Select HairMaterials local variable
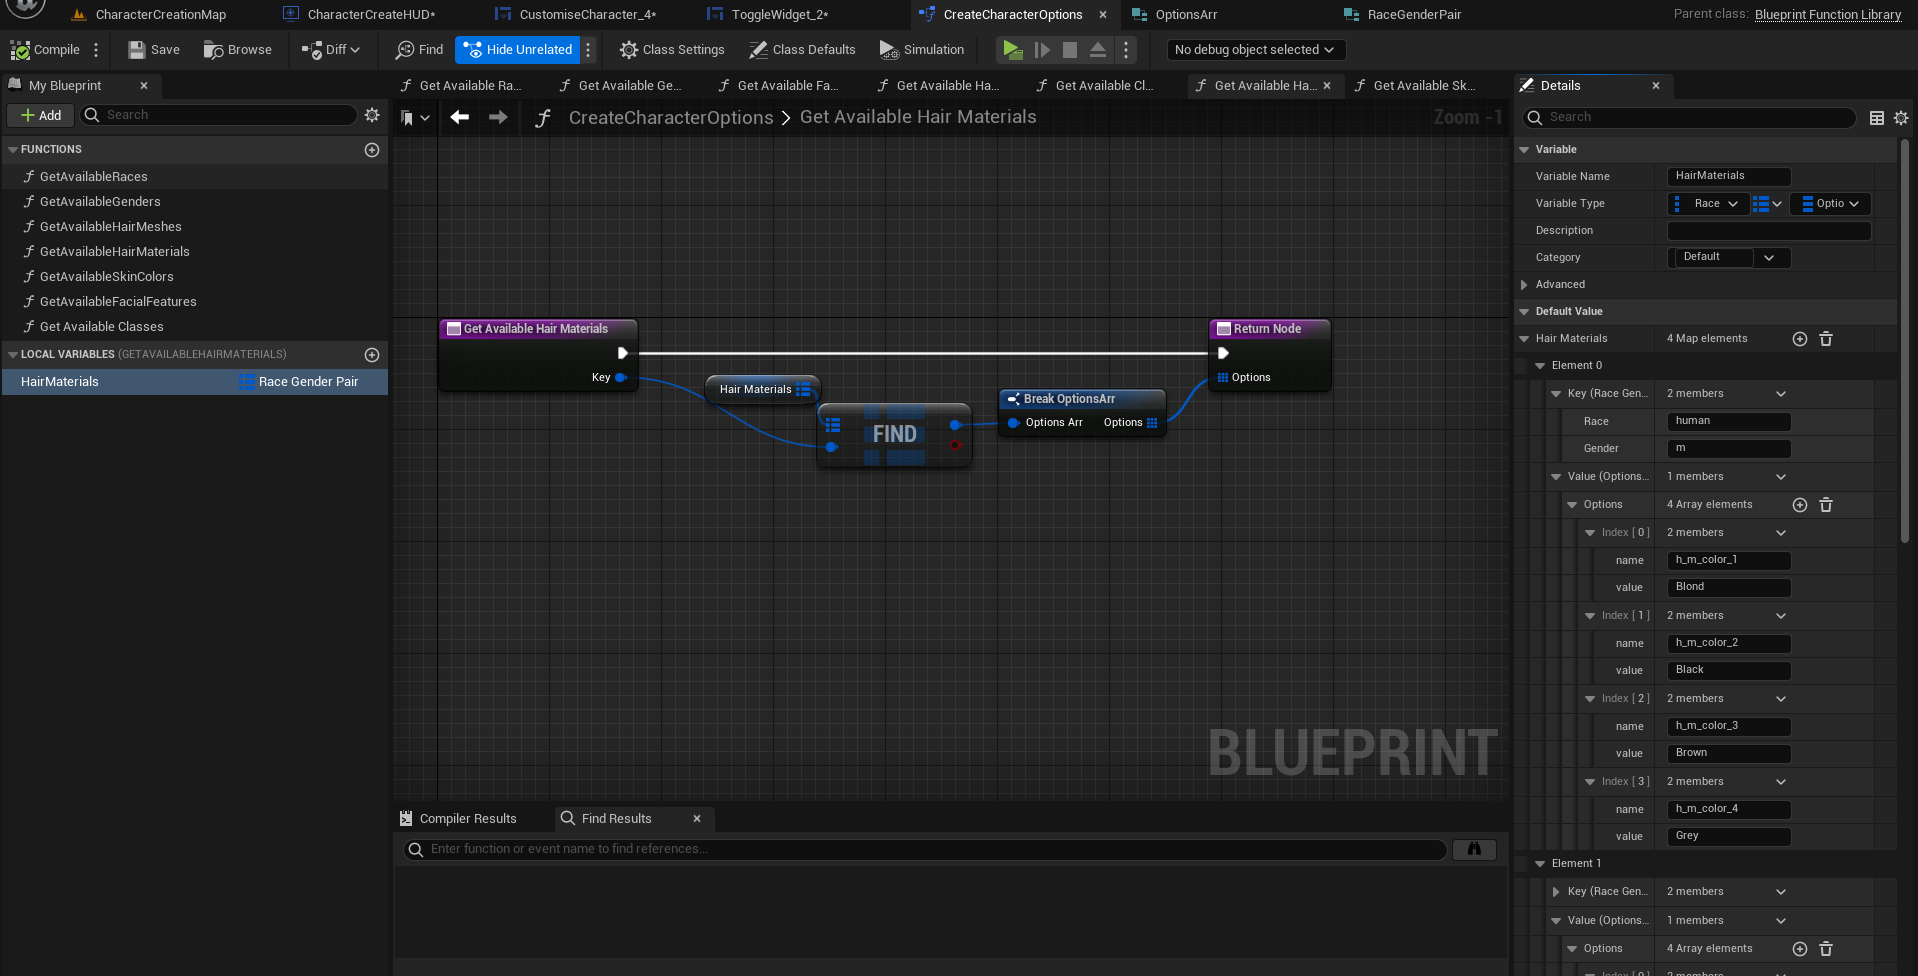Screen dimensions: 1918x976 tap(195, 382)
